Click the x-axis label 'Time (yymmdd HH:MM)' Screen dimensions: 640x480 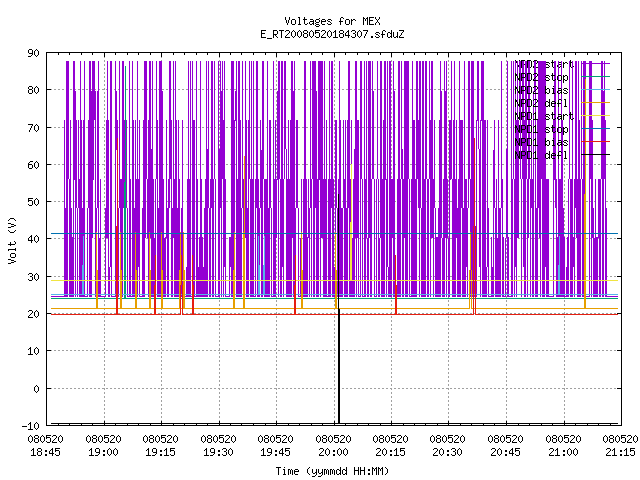pos(332,471)
